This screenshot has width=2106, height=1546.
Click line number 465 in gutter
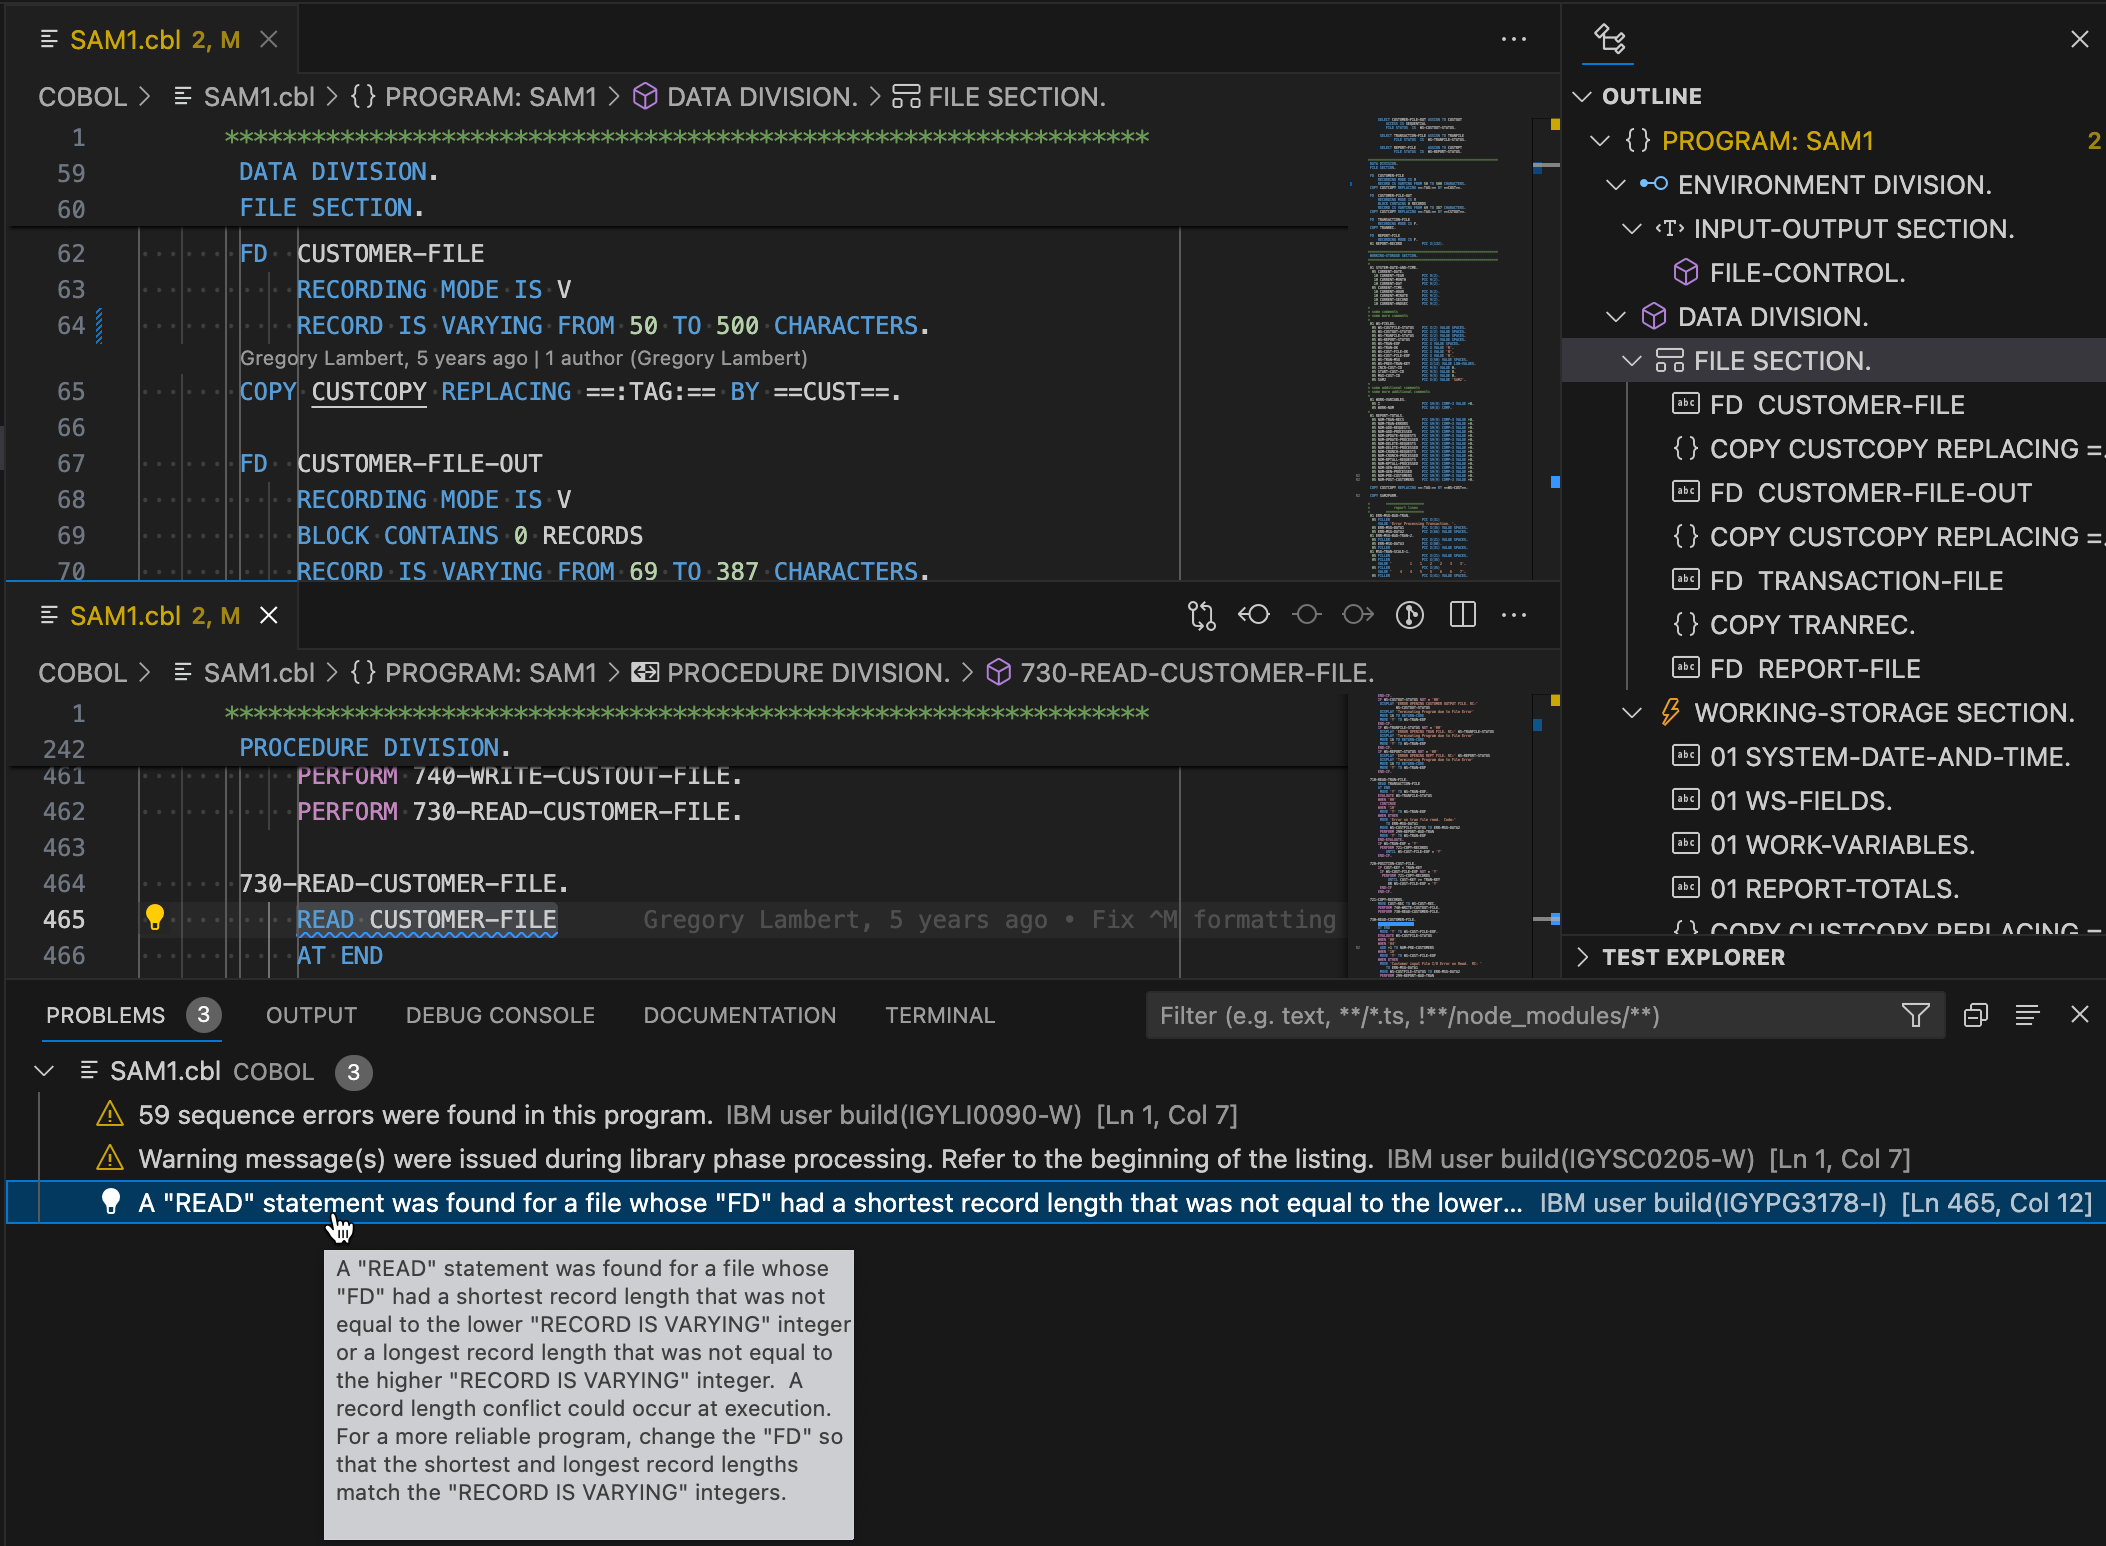click(x=64, y=919)
